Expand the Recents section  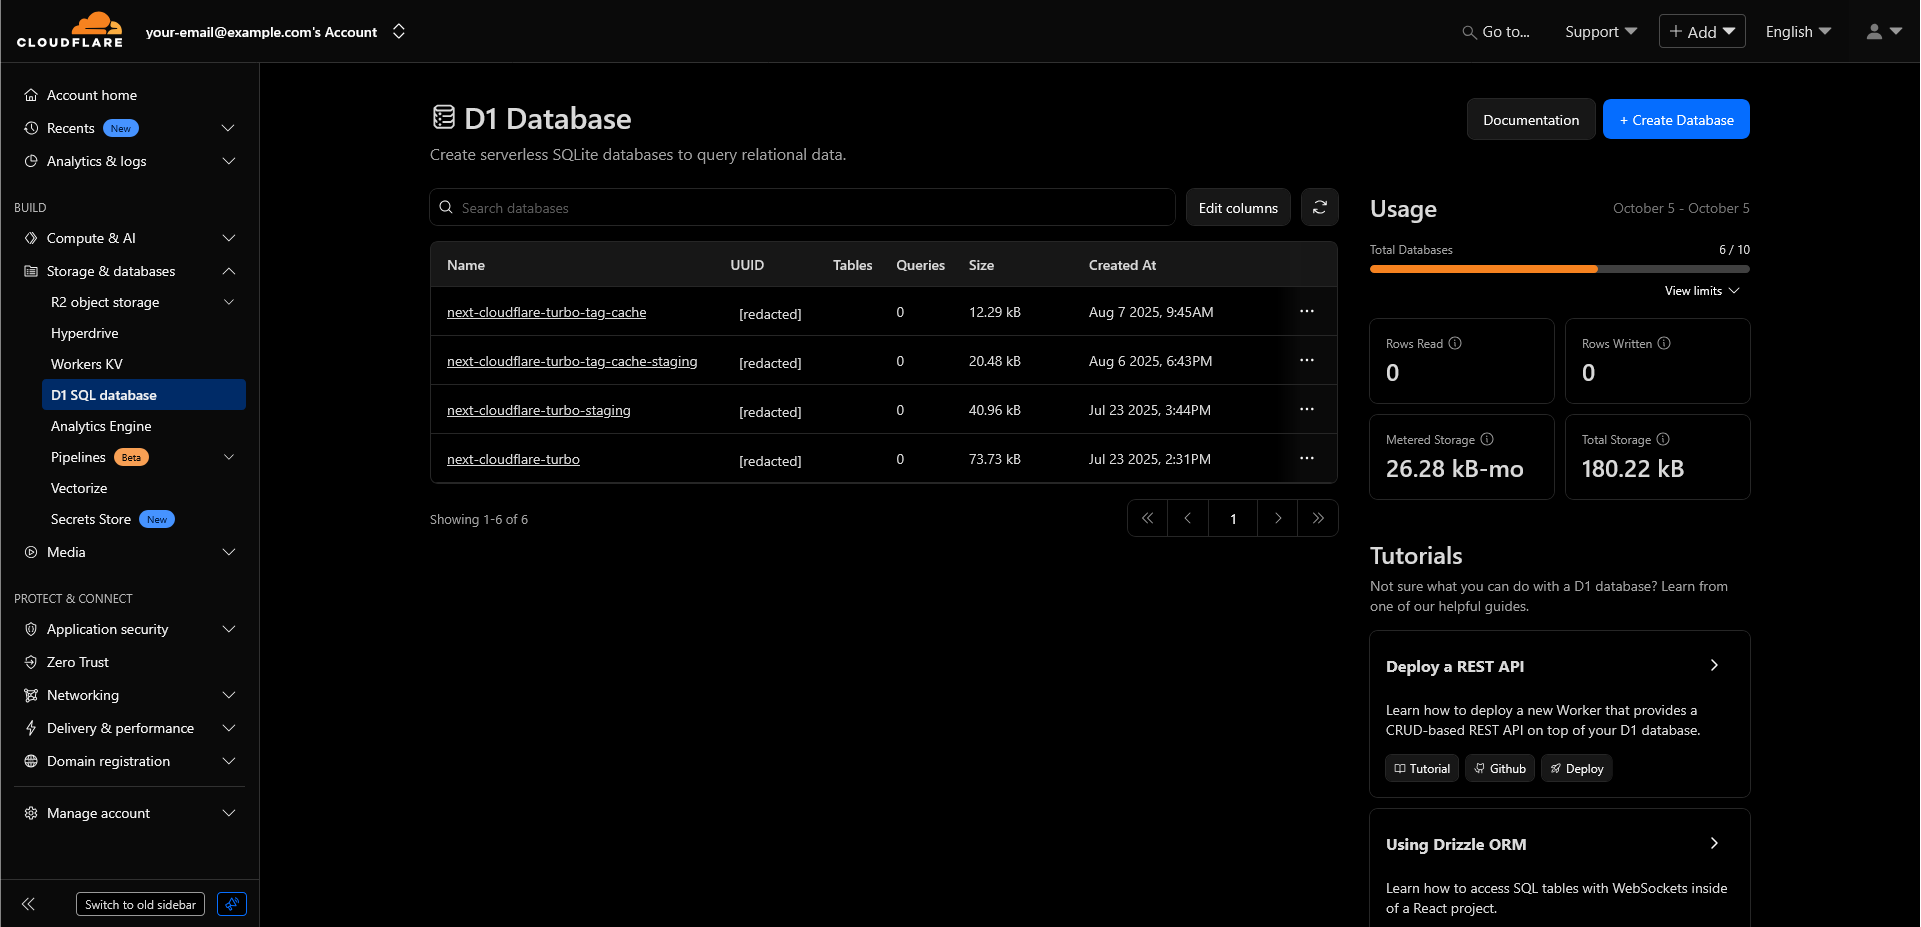228,128
